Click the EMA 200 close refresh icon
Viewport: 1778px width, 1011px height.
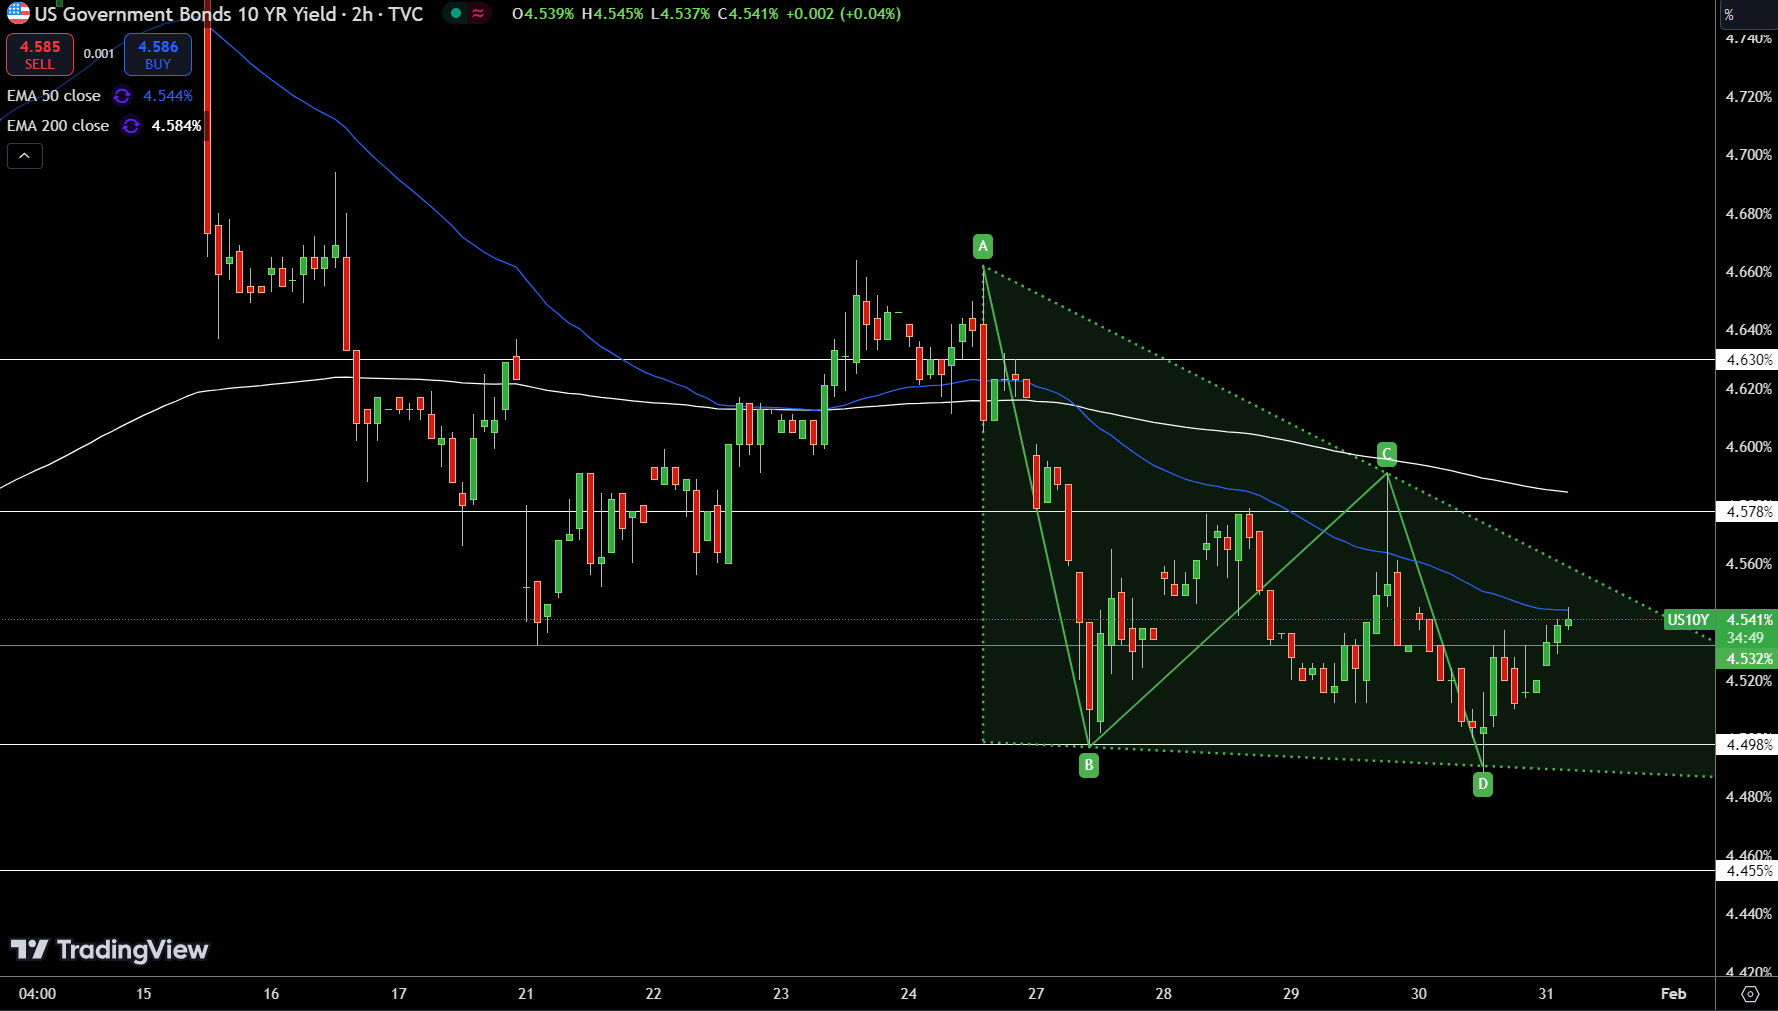tap(131, 126)
